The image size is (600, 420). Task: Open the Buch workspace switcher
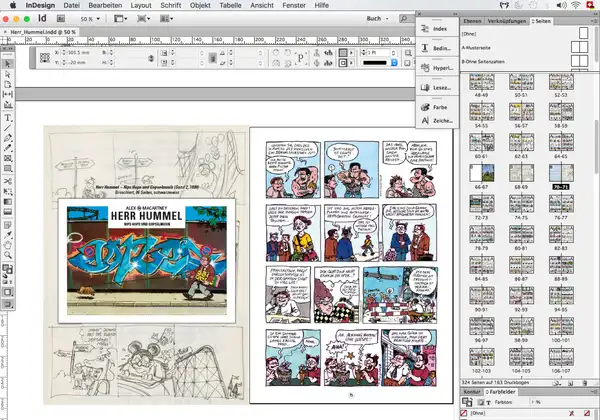tap(376, 18)
